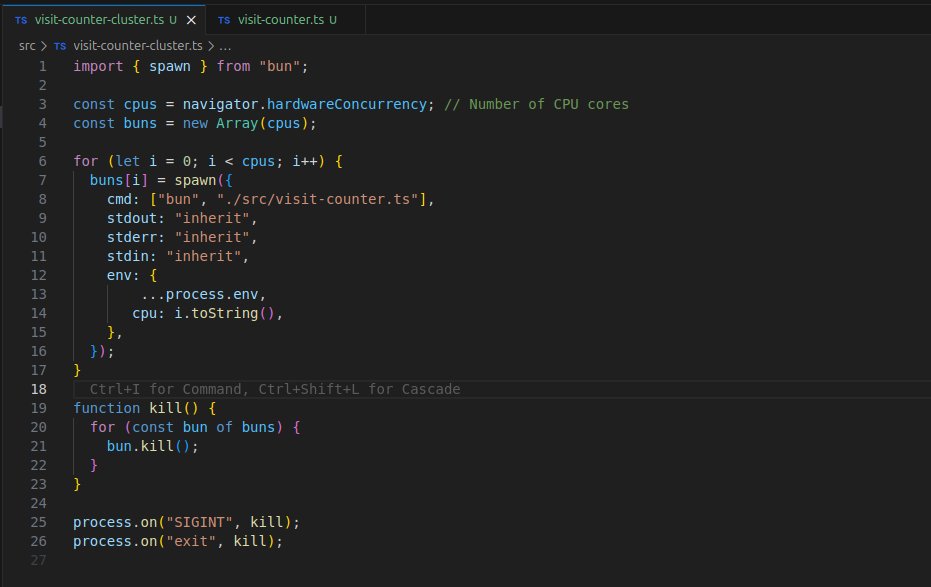Click the "./src/visit-counter.ts" string
Screen dimensions: 931x587
coord(318,199)
